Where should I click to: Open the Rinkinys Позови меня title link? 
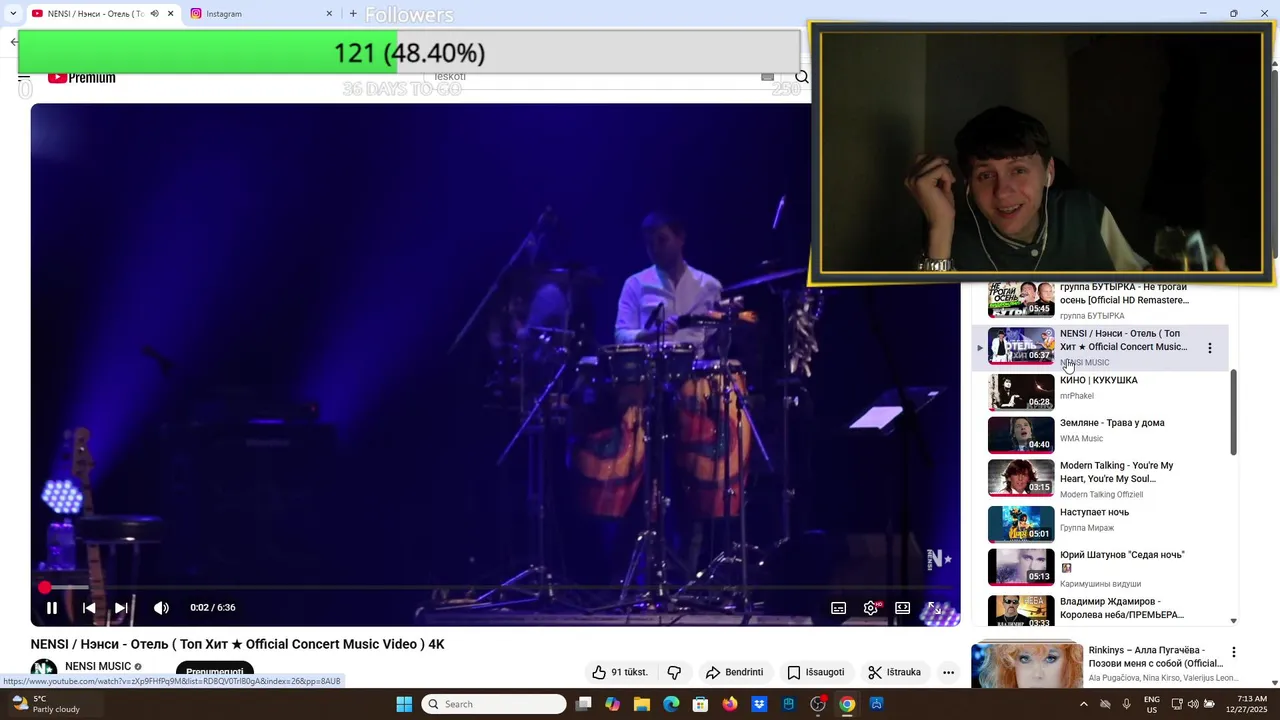coord(1155,657)
